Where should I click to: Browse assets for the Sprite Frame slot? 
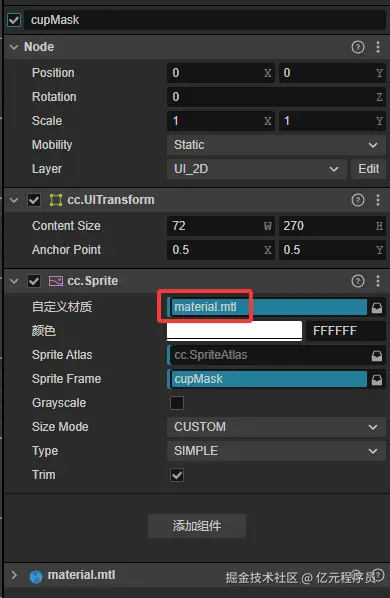pos(377,379)
